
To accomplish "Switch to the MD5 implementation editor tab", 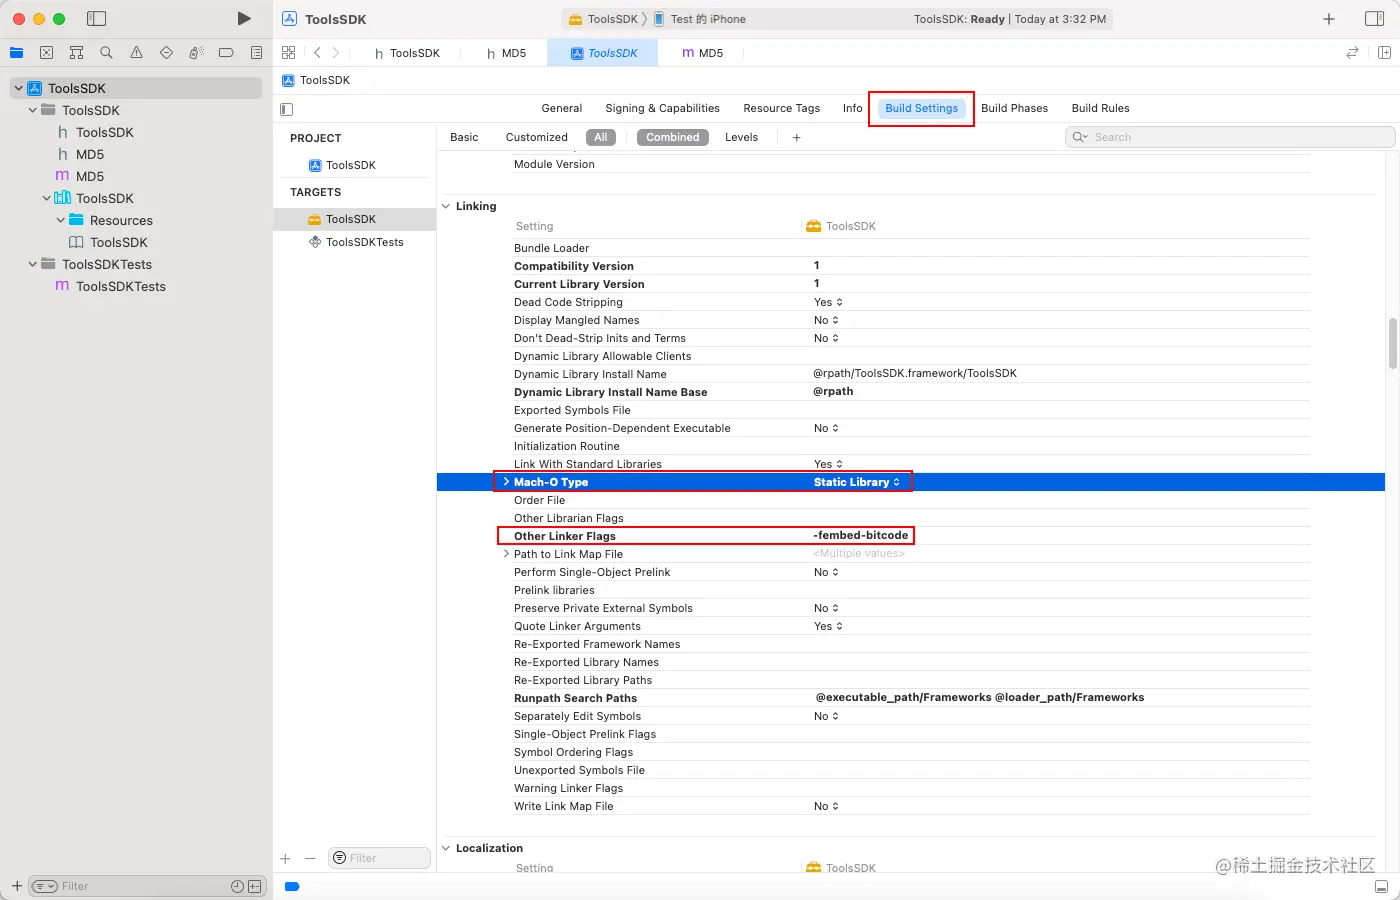I will point(703,53).
